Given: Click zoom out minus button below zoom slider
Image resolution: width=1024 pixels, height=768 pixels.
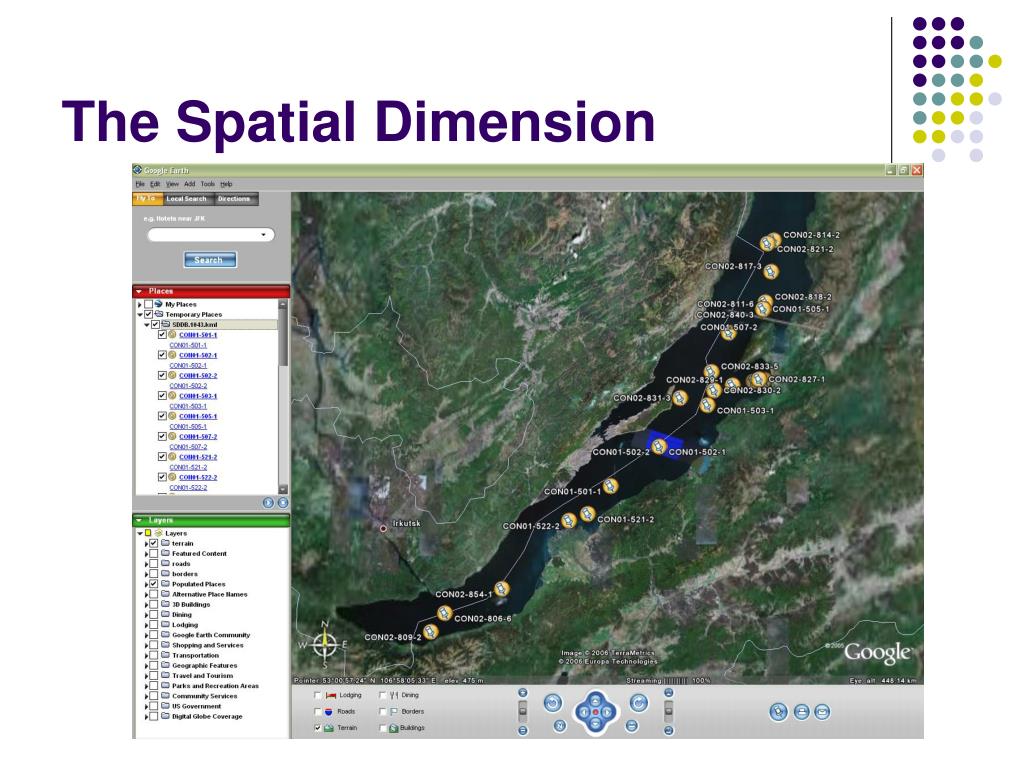Looking at the screenshot, I should [522, 731].
